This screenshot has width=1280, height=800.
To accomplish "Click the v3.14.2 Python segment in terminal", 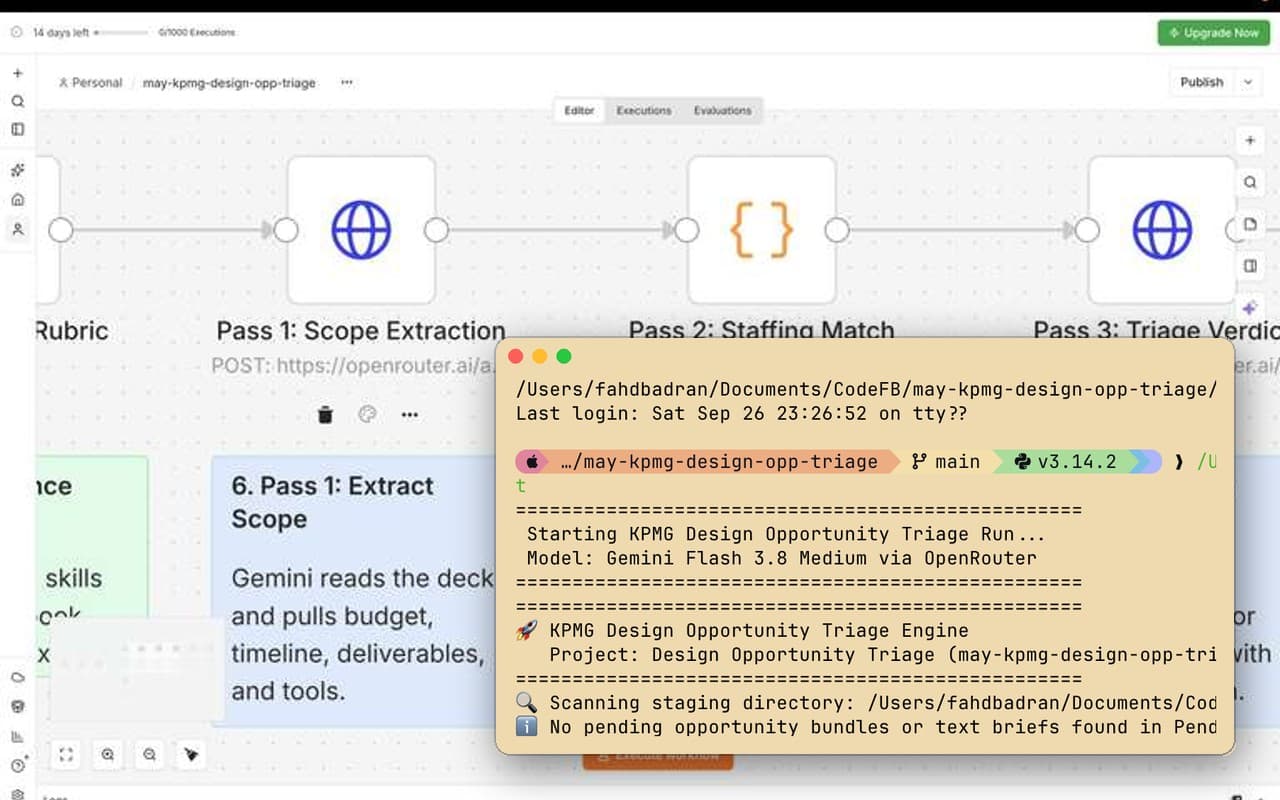I will (1066, 461).
